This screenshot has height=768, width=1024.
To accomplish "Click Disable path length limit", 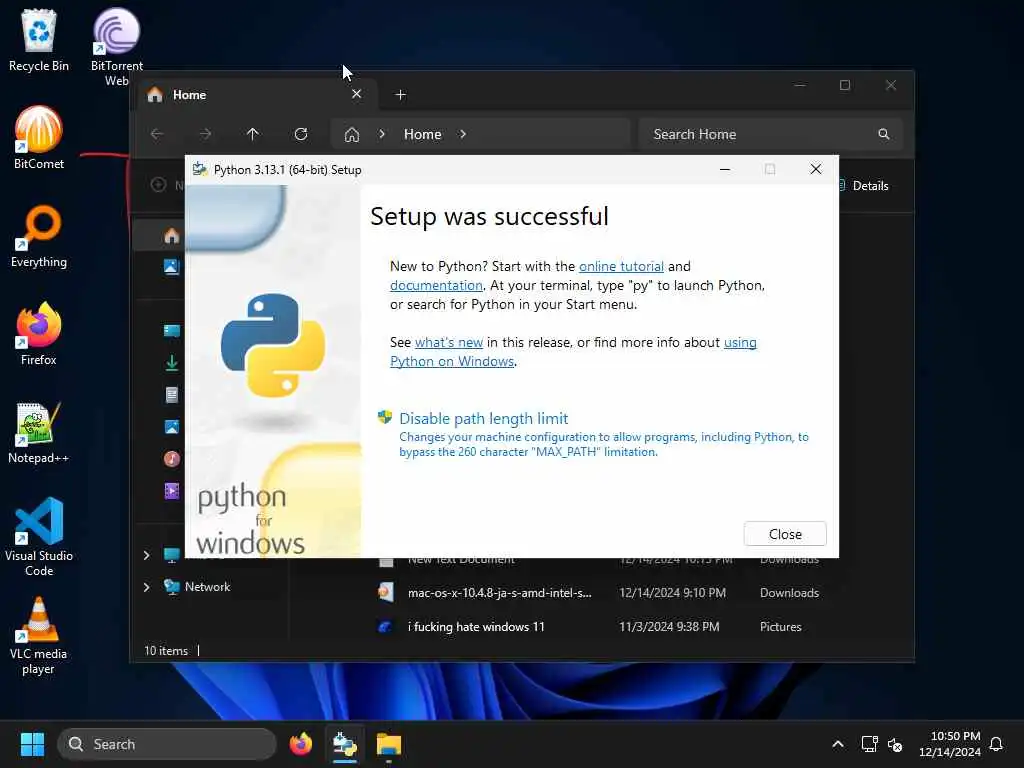I will click(x=483, y=419).
